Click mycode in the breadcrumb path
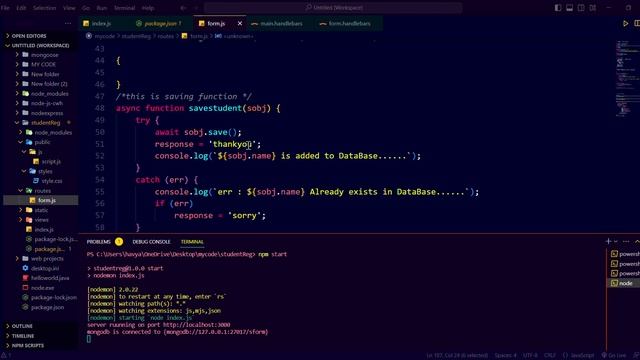The height and width of the screenshot is (360, 640). (104, 36)
